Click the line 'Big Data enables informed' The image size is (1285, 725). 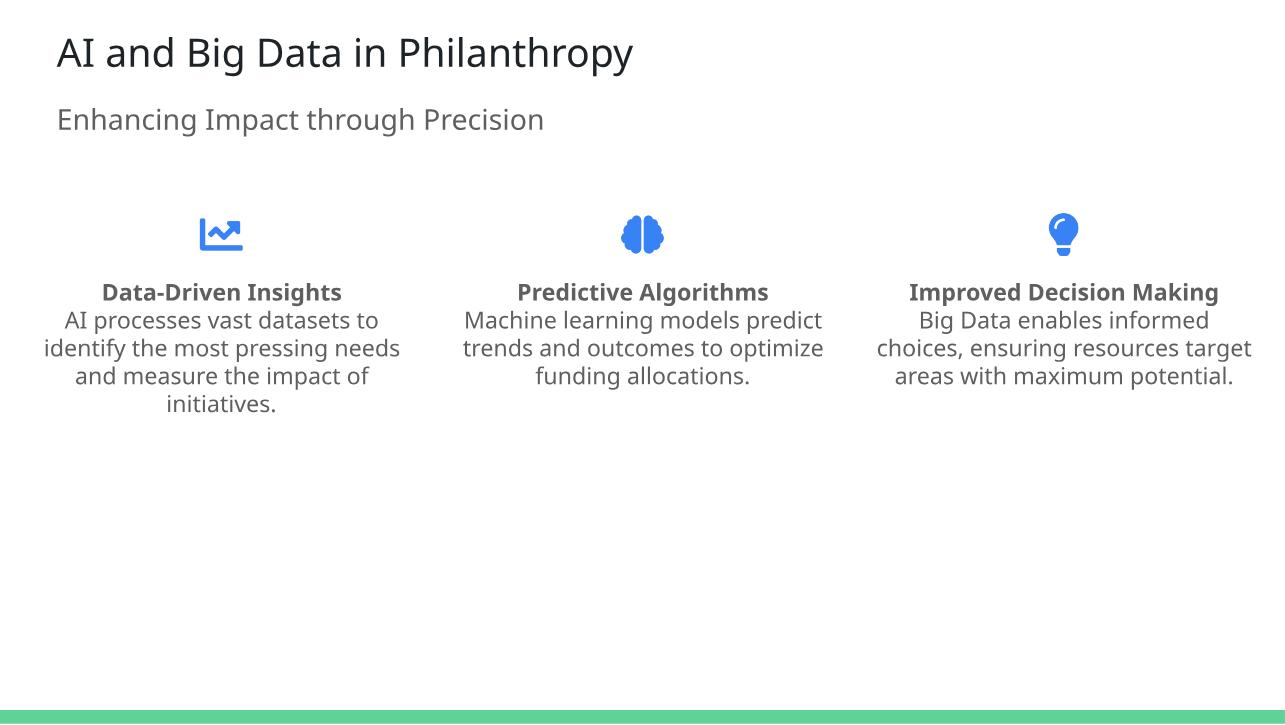1063,321
